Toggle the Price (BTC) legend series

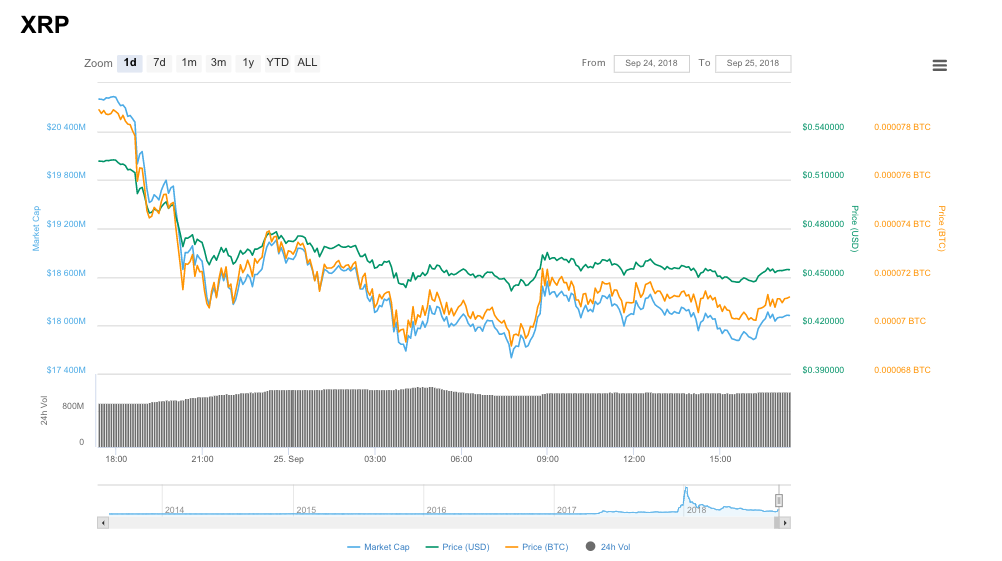pyautogui.click(x=537, y=547)
